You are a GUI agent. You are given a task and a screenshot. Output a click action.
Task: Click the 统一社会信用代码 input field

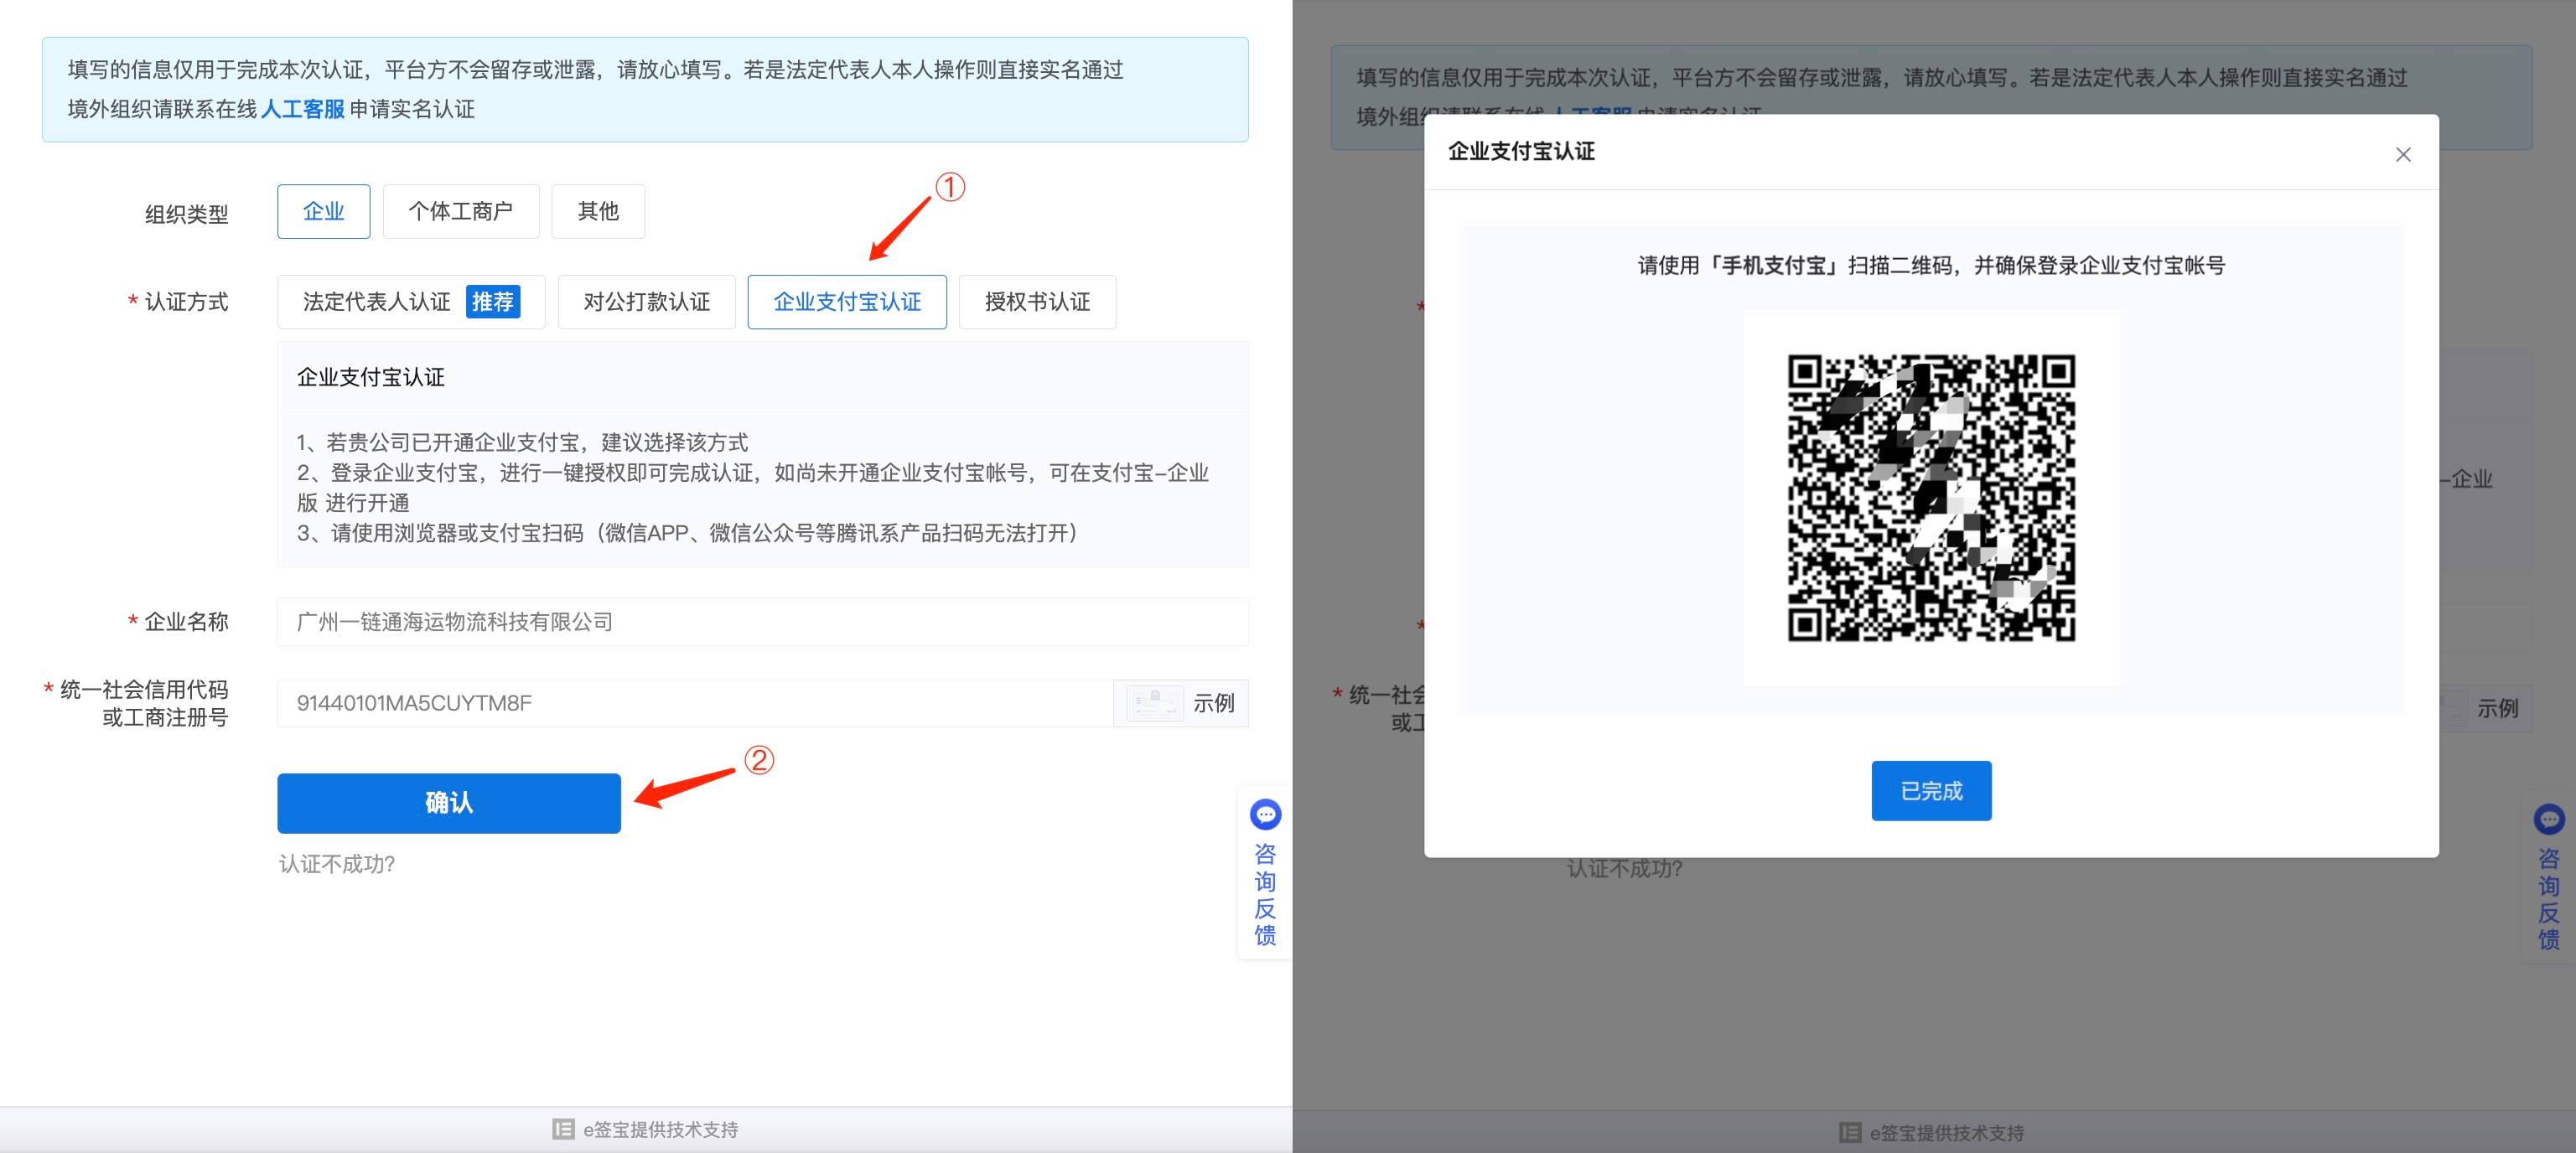click(x=695, y=703)
